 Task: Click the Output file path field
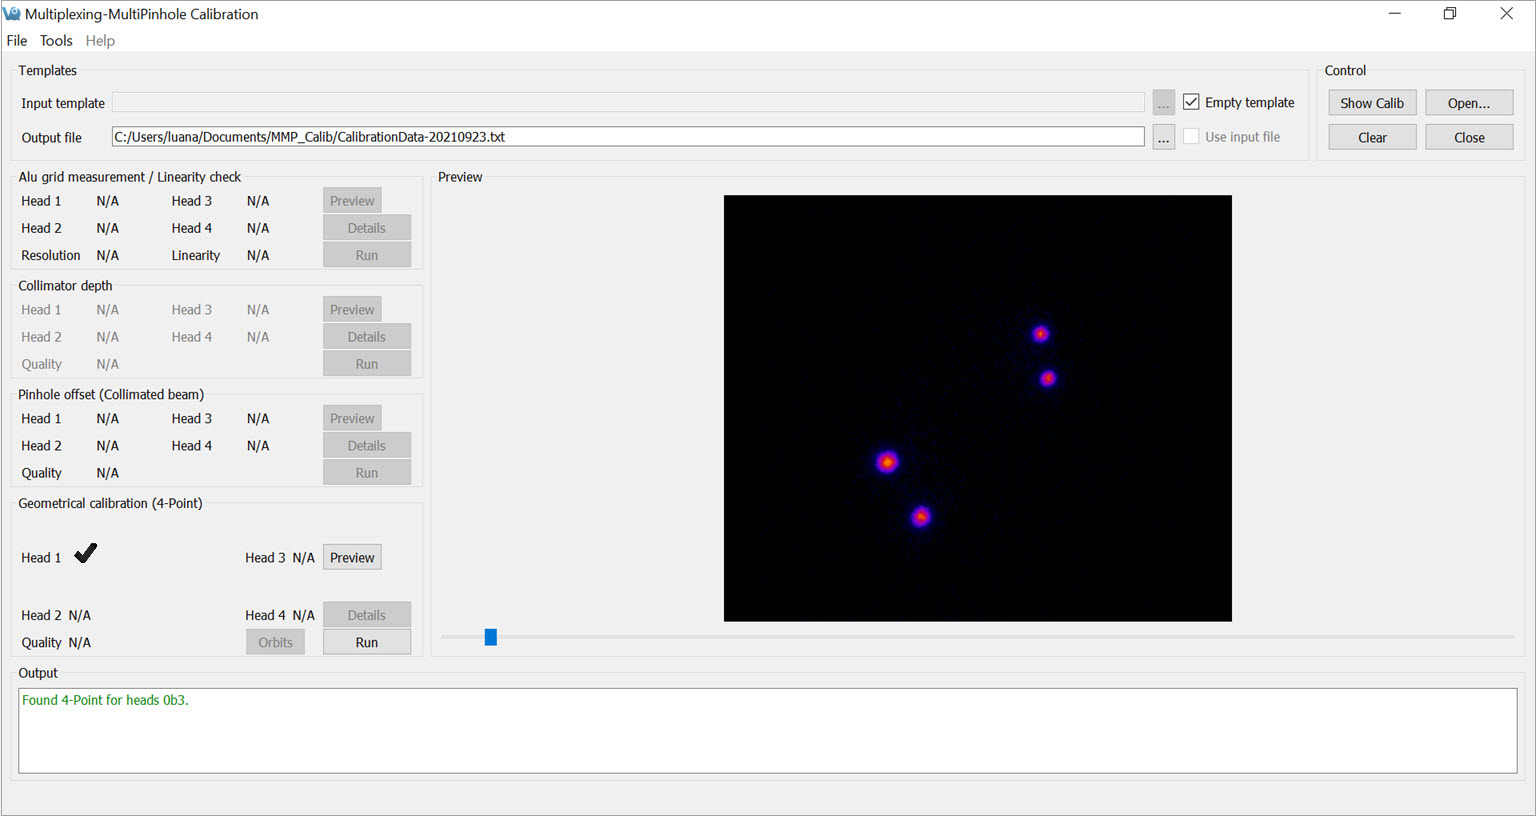tap(627, 137)
